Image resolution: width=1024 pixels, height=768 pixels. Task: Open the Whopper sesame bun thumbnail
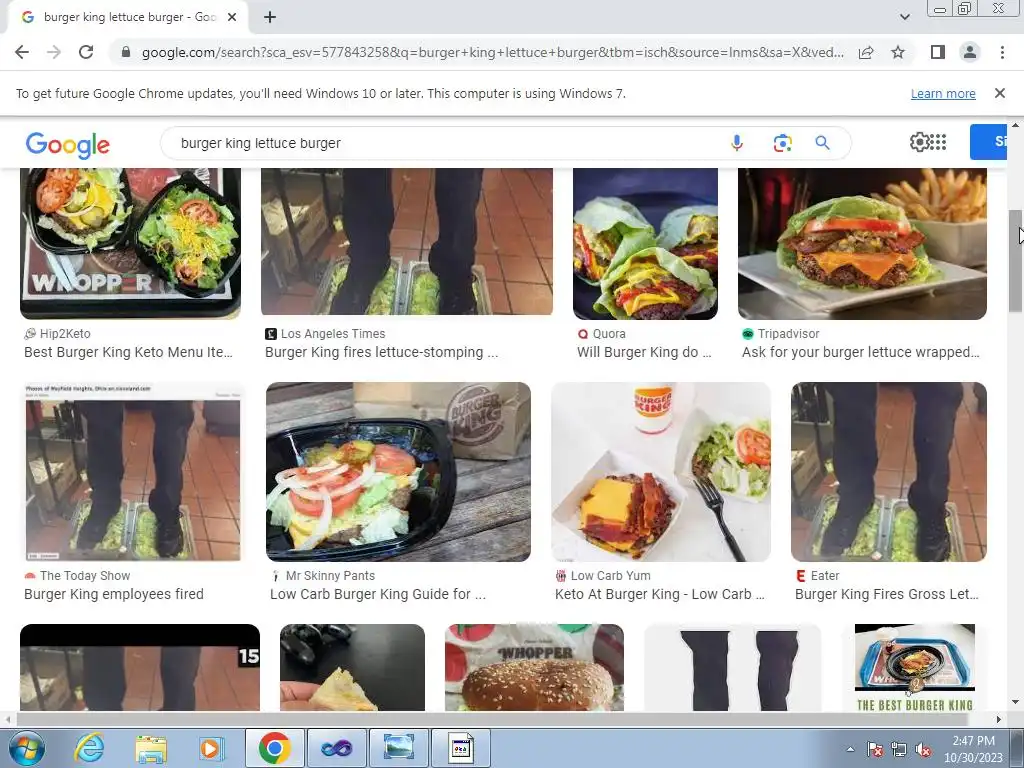point(534,667)
